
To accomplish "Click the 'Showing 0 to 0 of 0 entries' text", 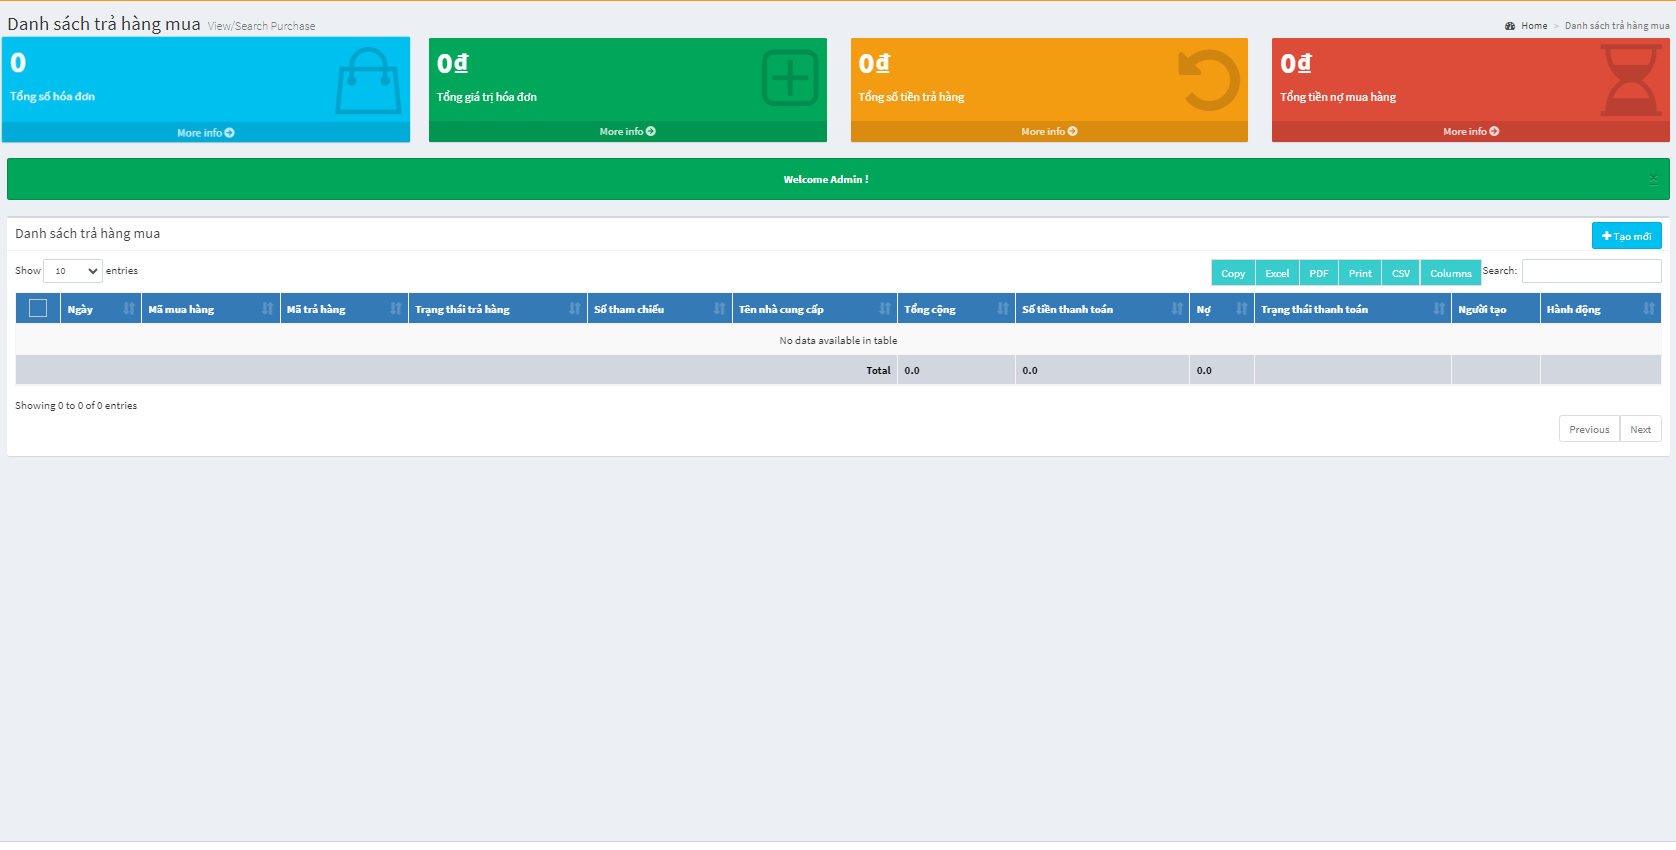I will pyautogui.click(x=76, y=405).
